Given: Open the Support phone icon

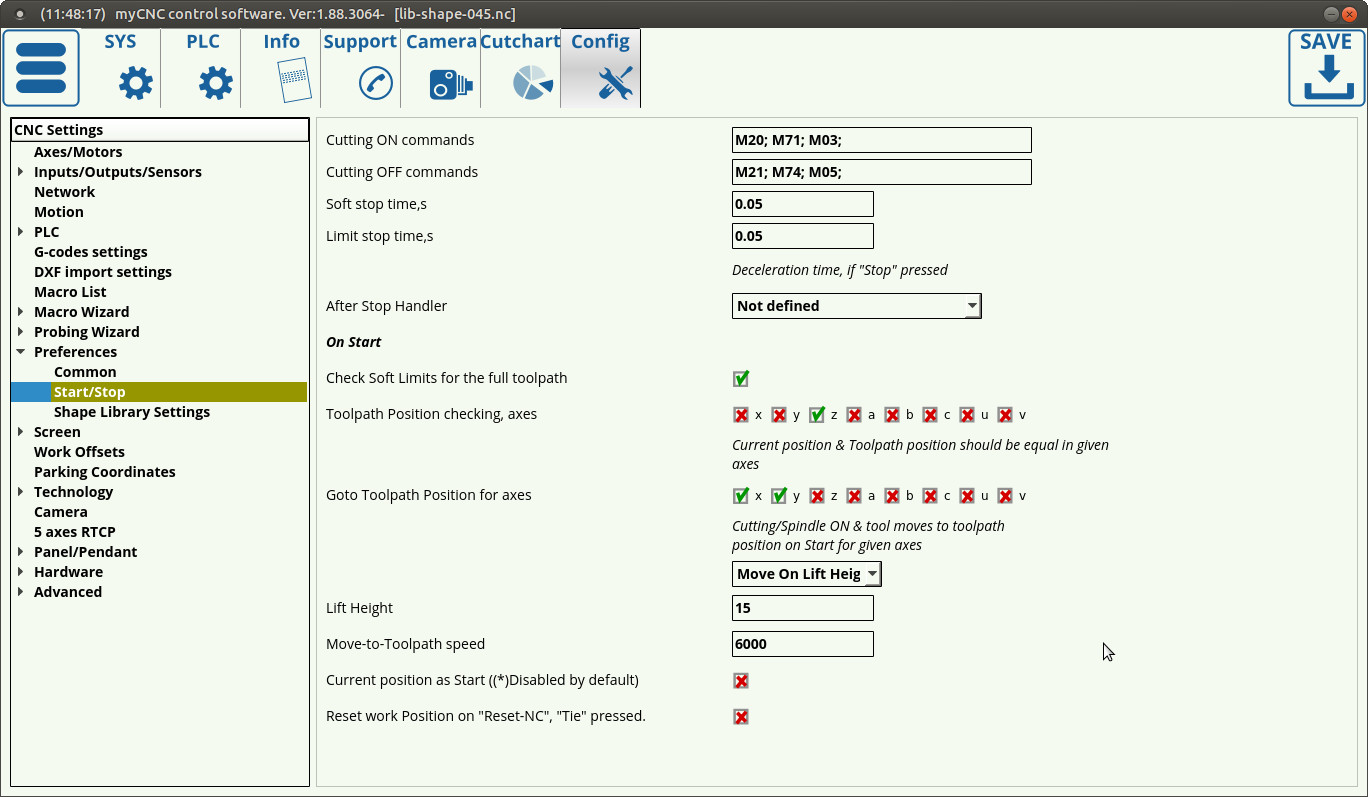Looking at the screenshot, I should 375,83.
